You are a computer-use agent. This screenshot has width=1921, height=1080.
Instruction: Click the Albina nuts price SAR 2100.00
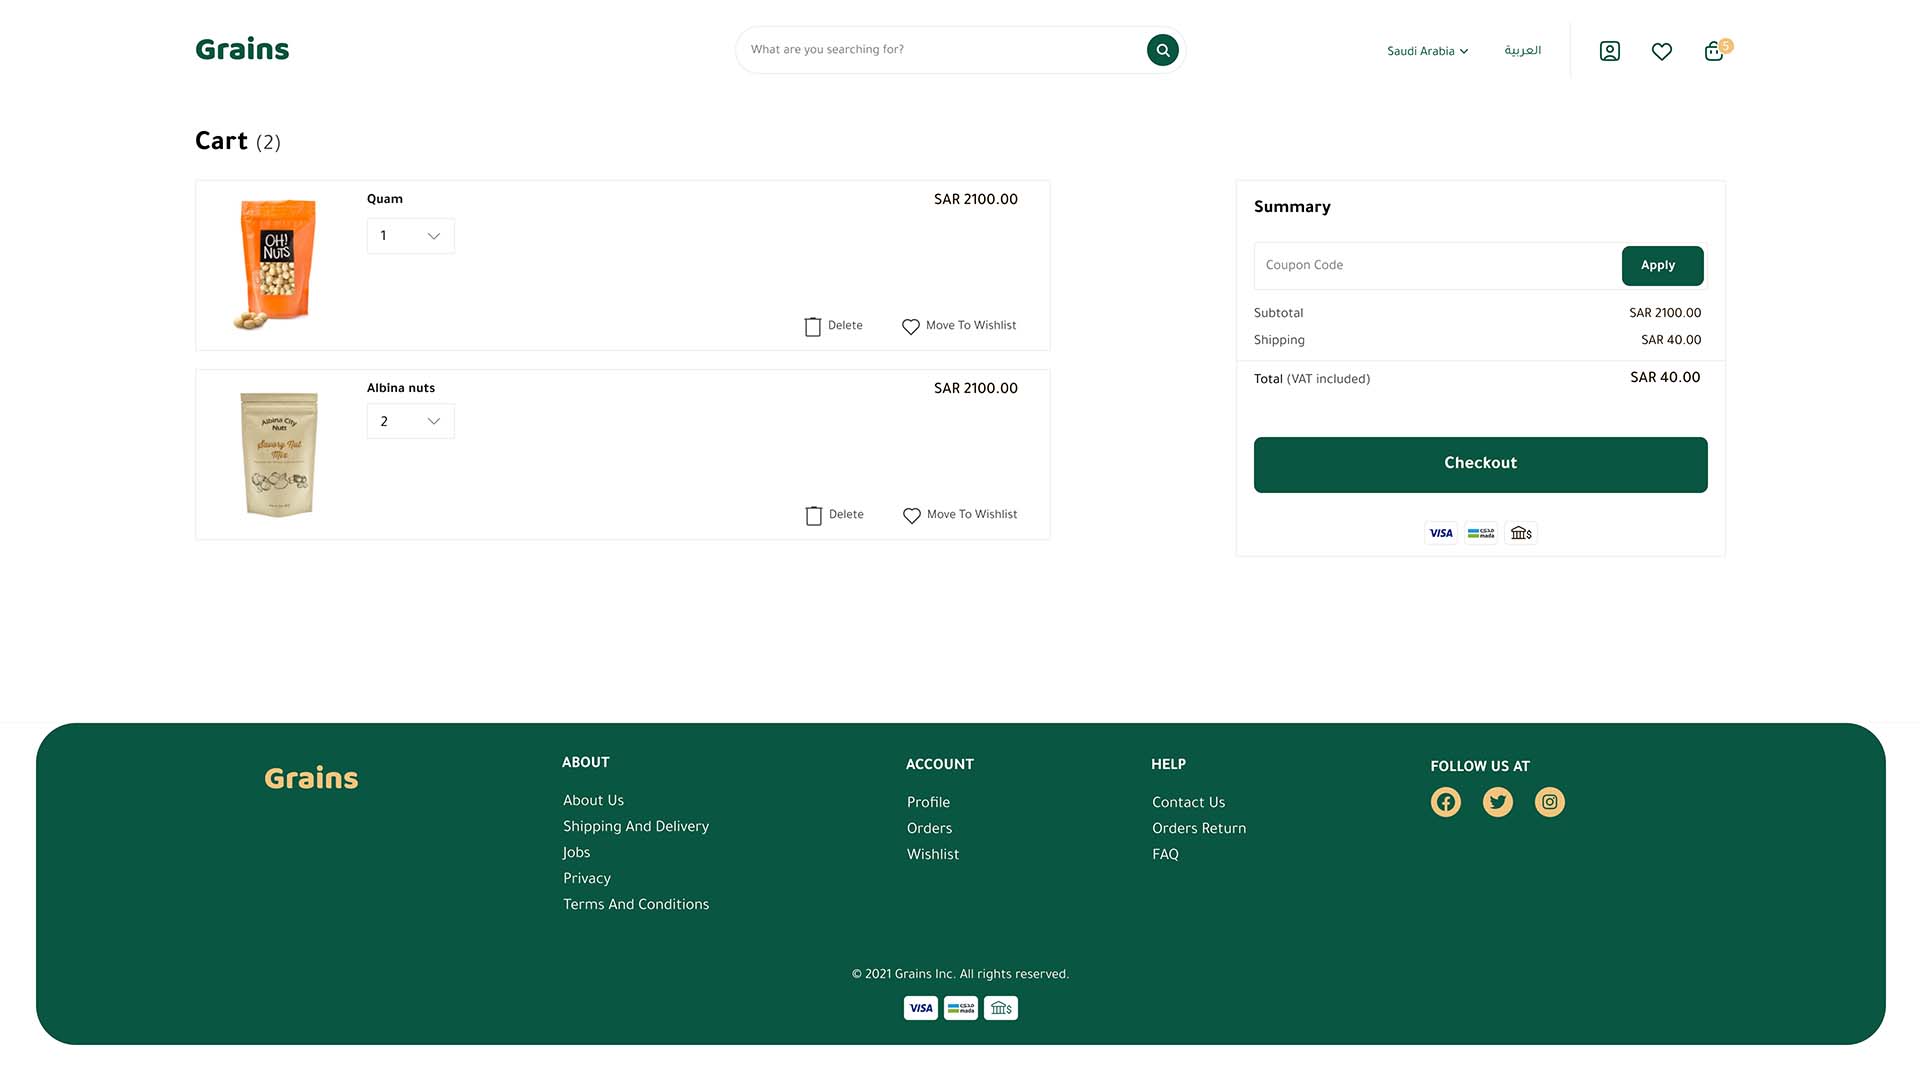pos(976,389)
